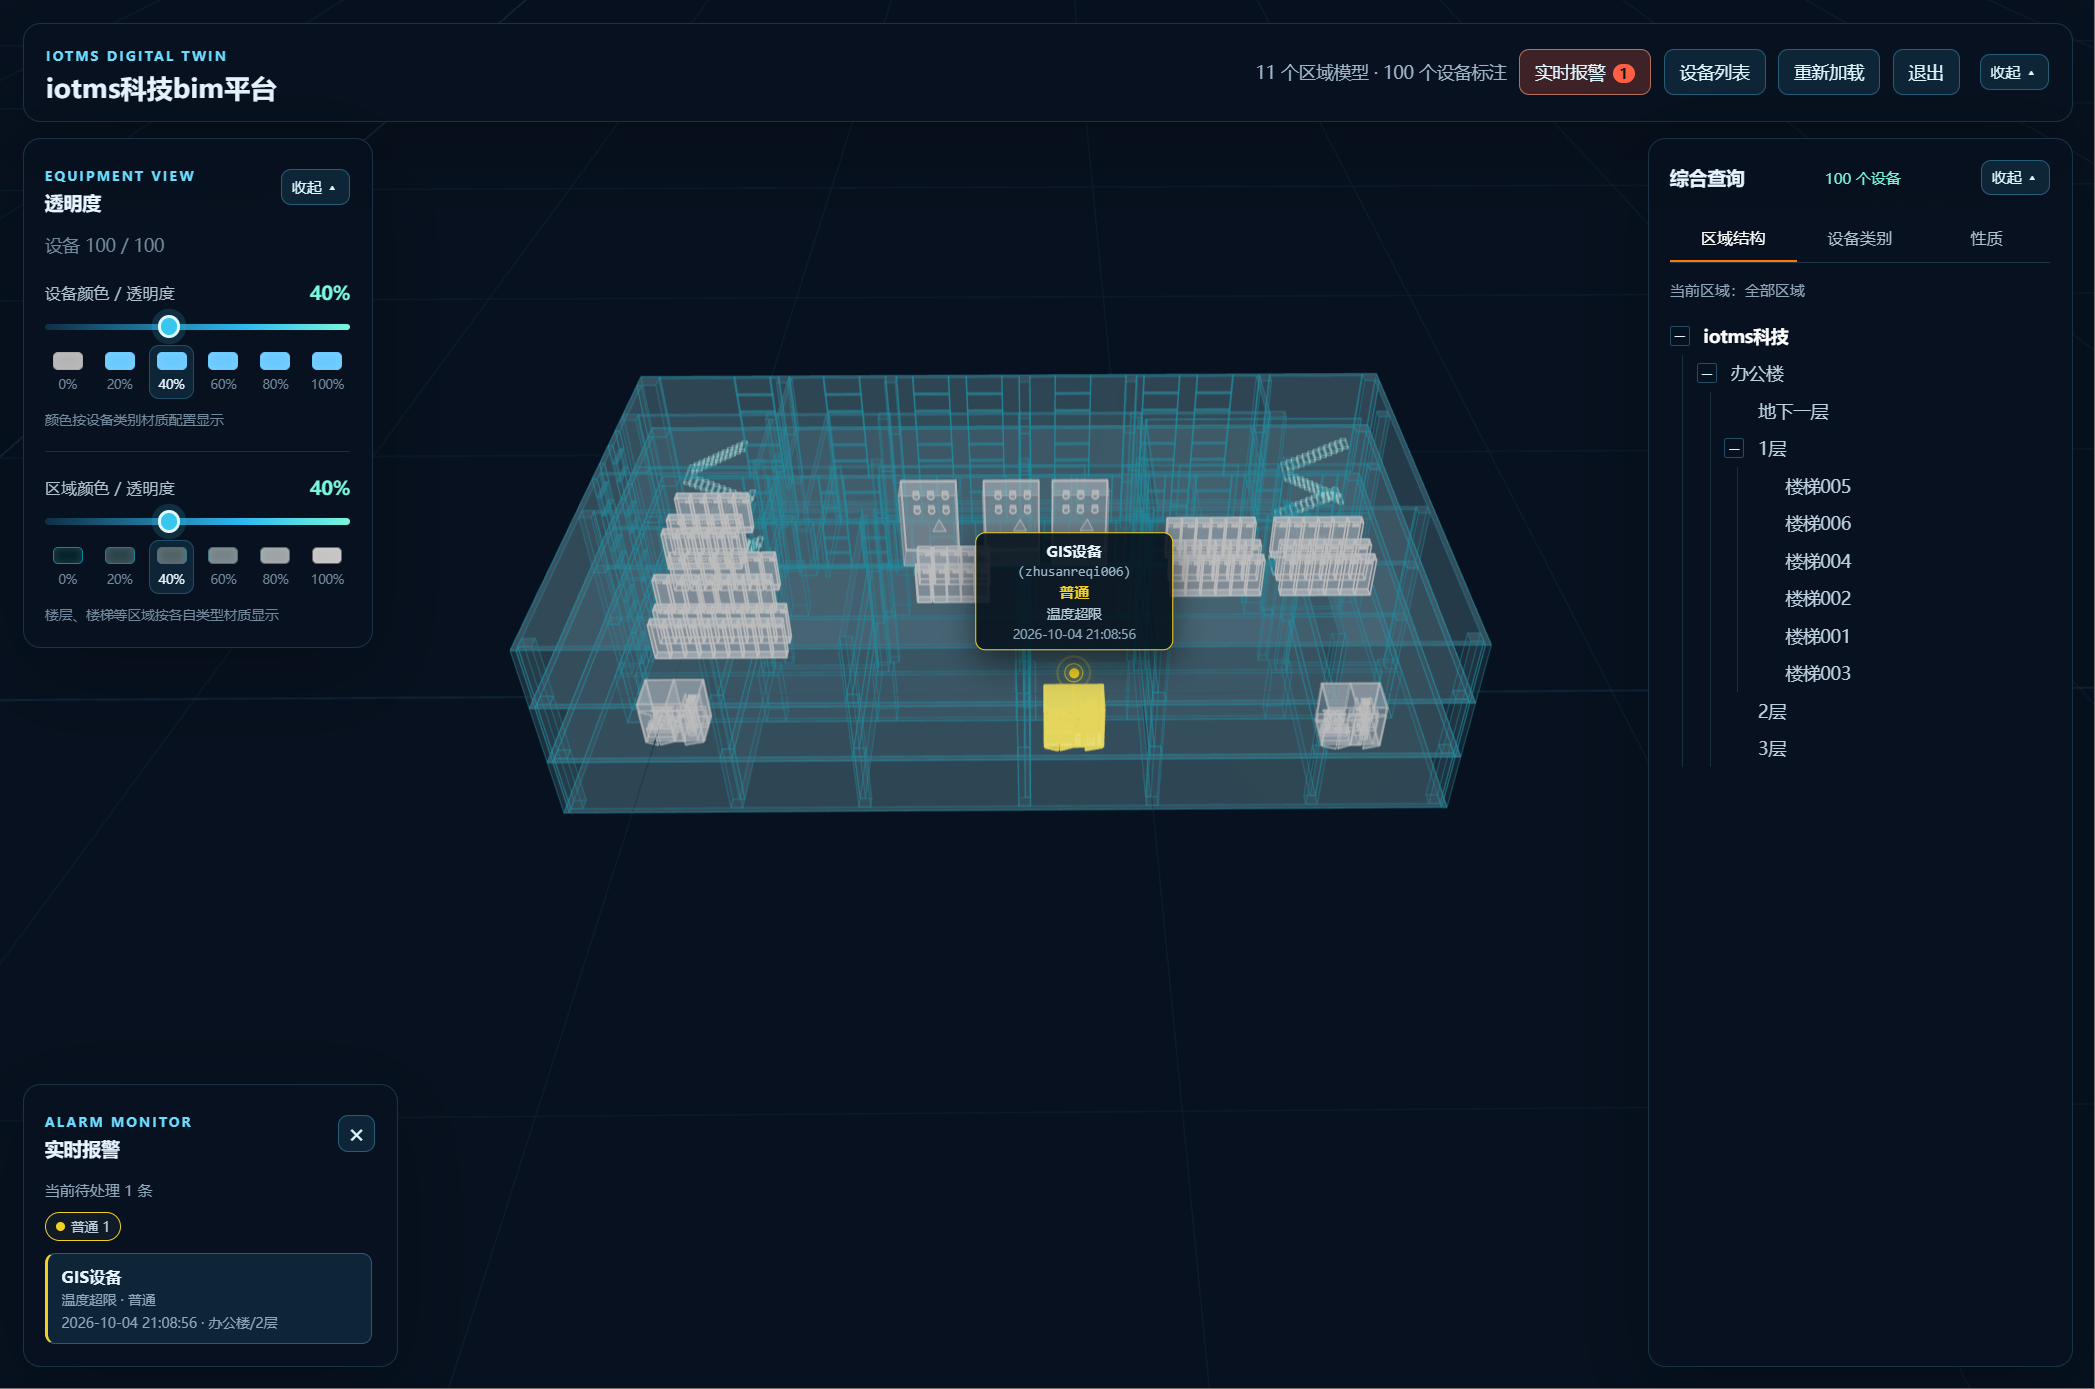
Task: Open the GIS设备 alarm card
Action: 209,1298
